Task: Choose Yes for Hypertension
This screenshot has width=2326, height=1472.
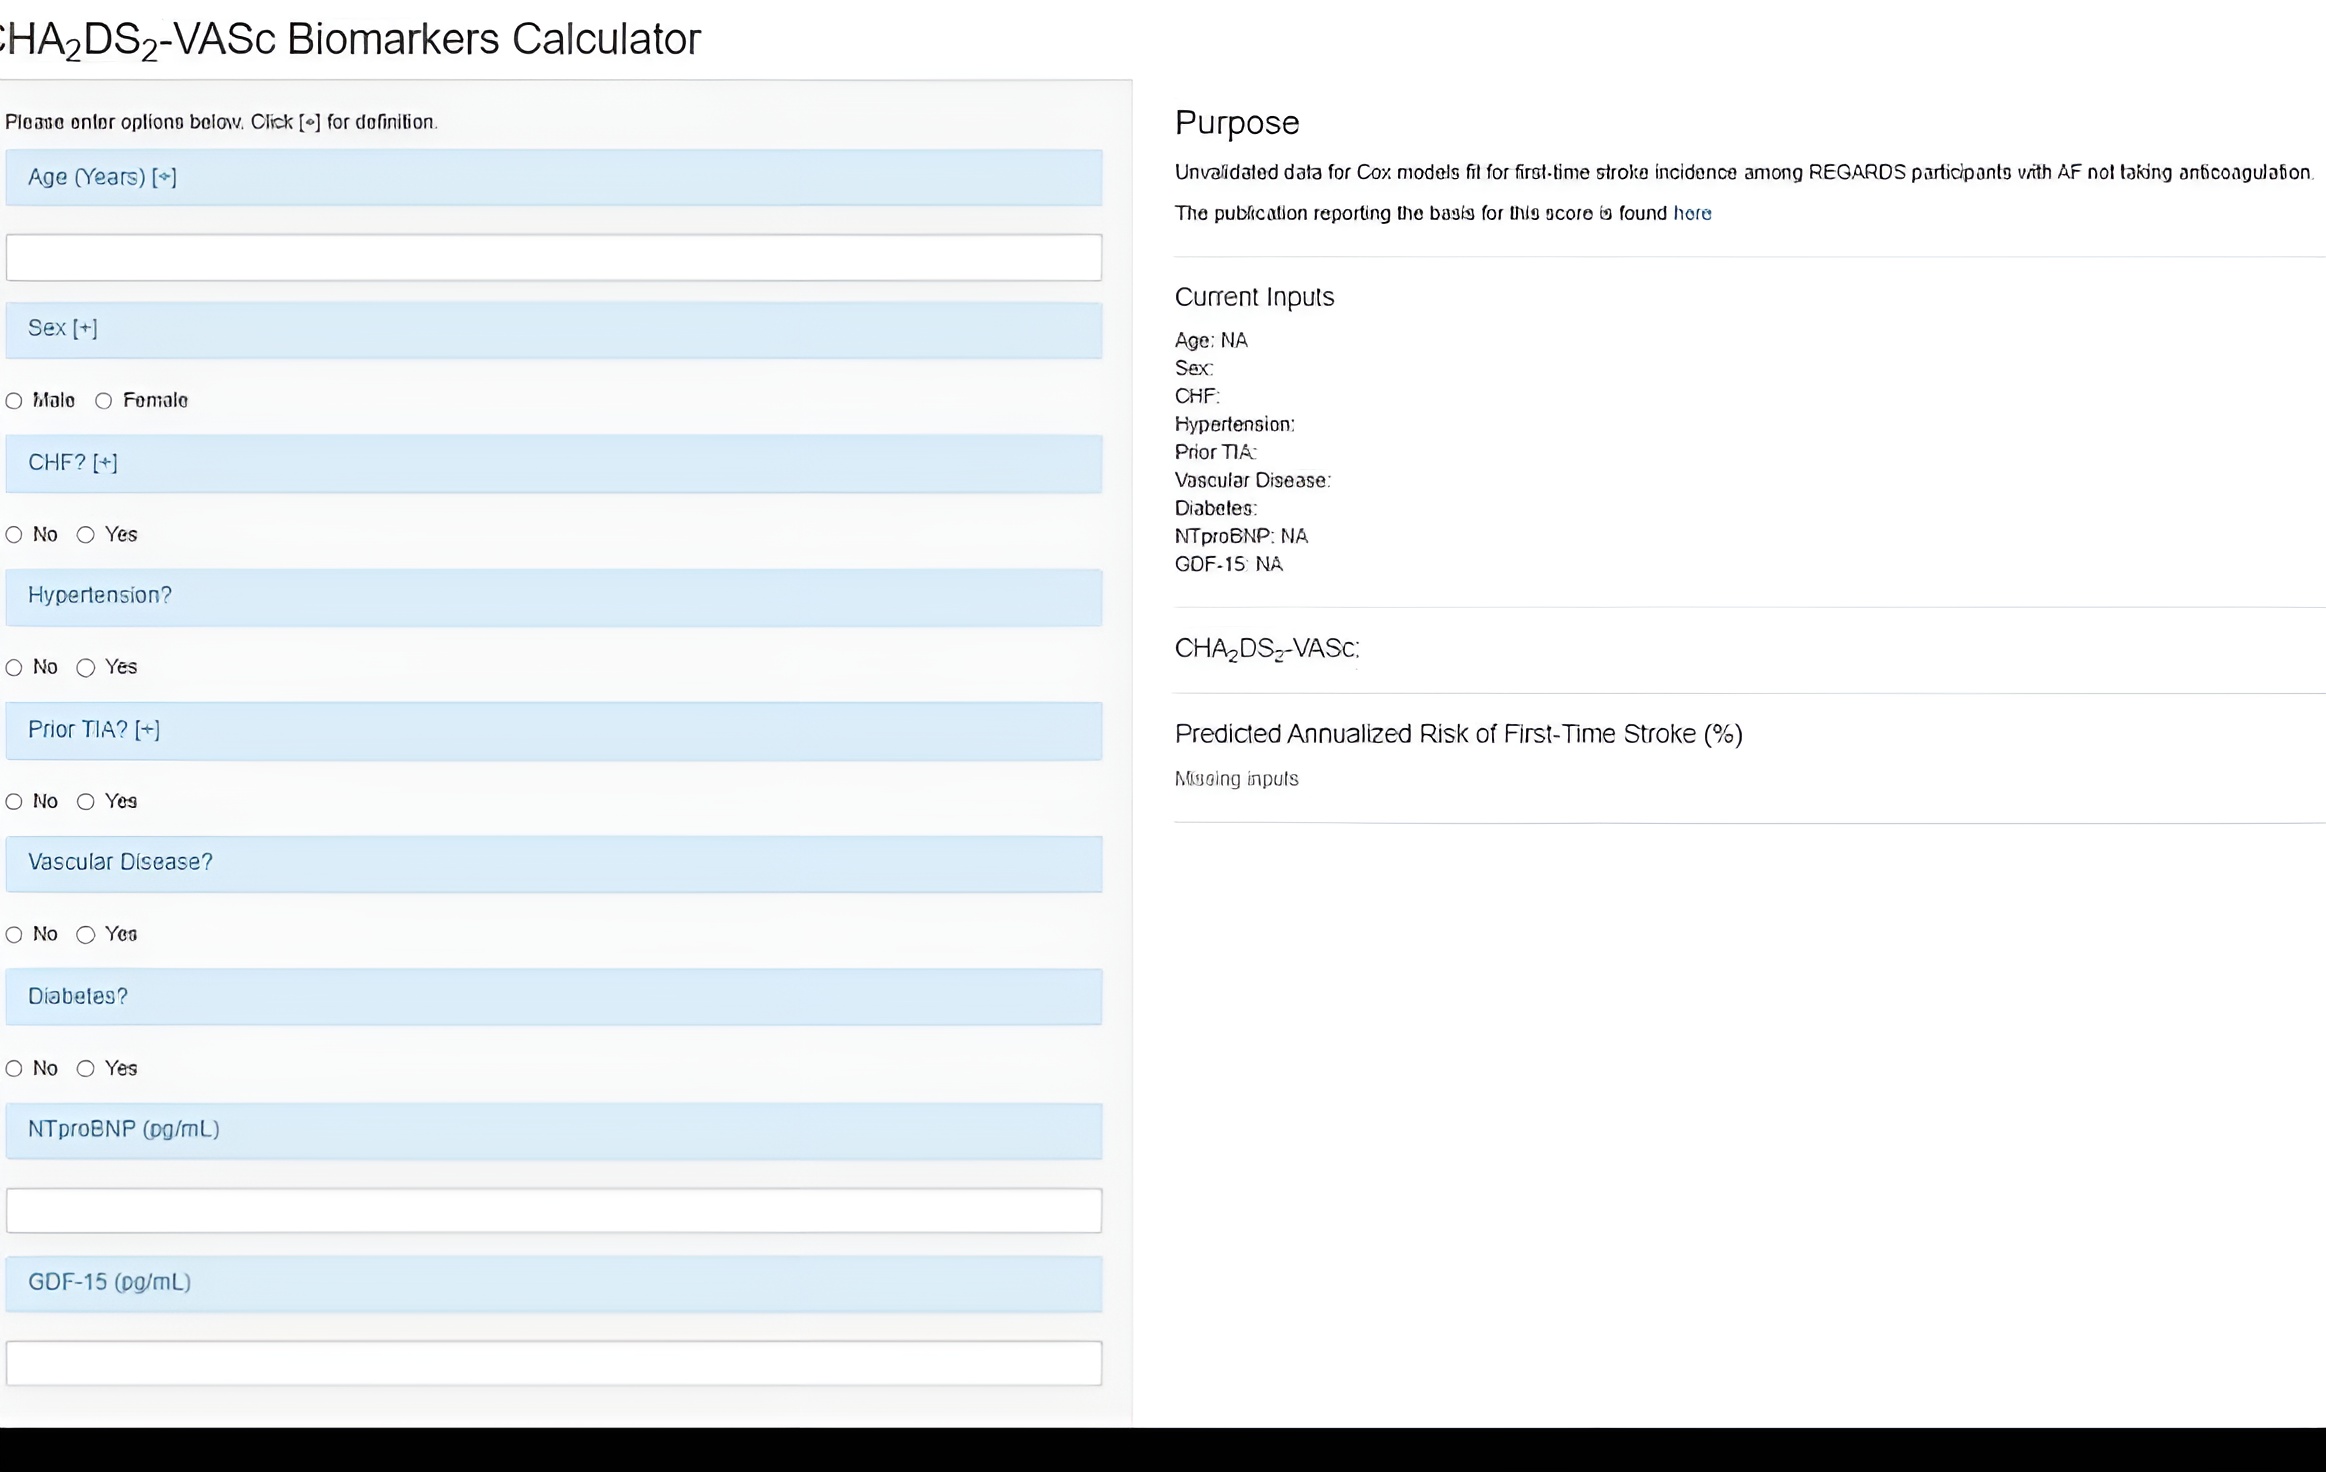Action: (86, 668)
